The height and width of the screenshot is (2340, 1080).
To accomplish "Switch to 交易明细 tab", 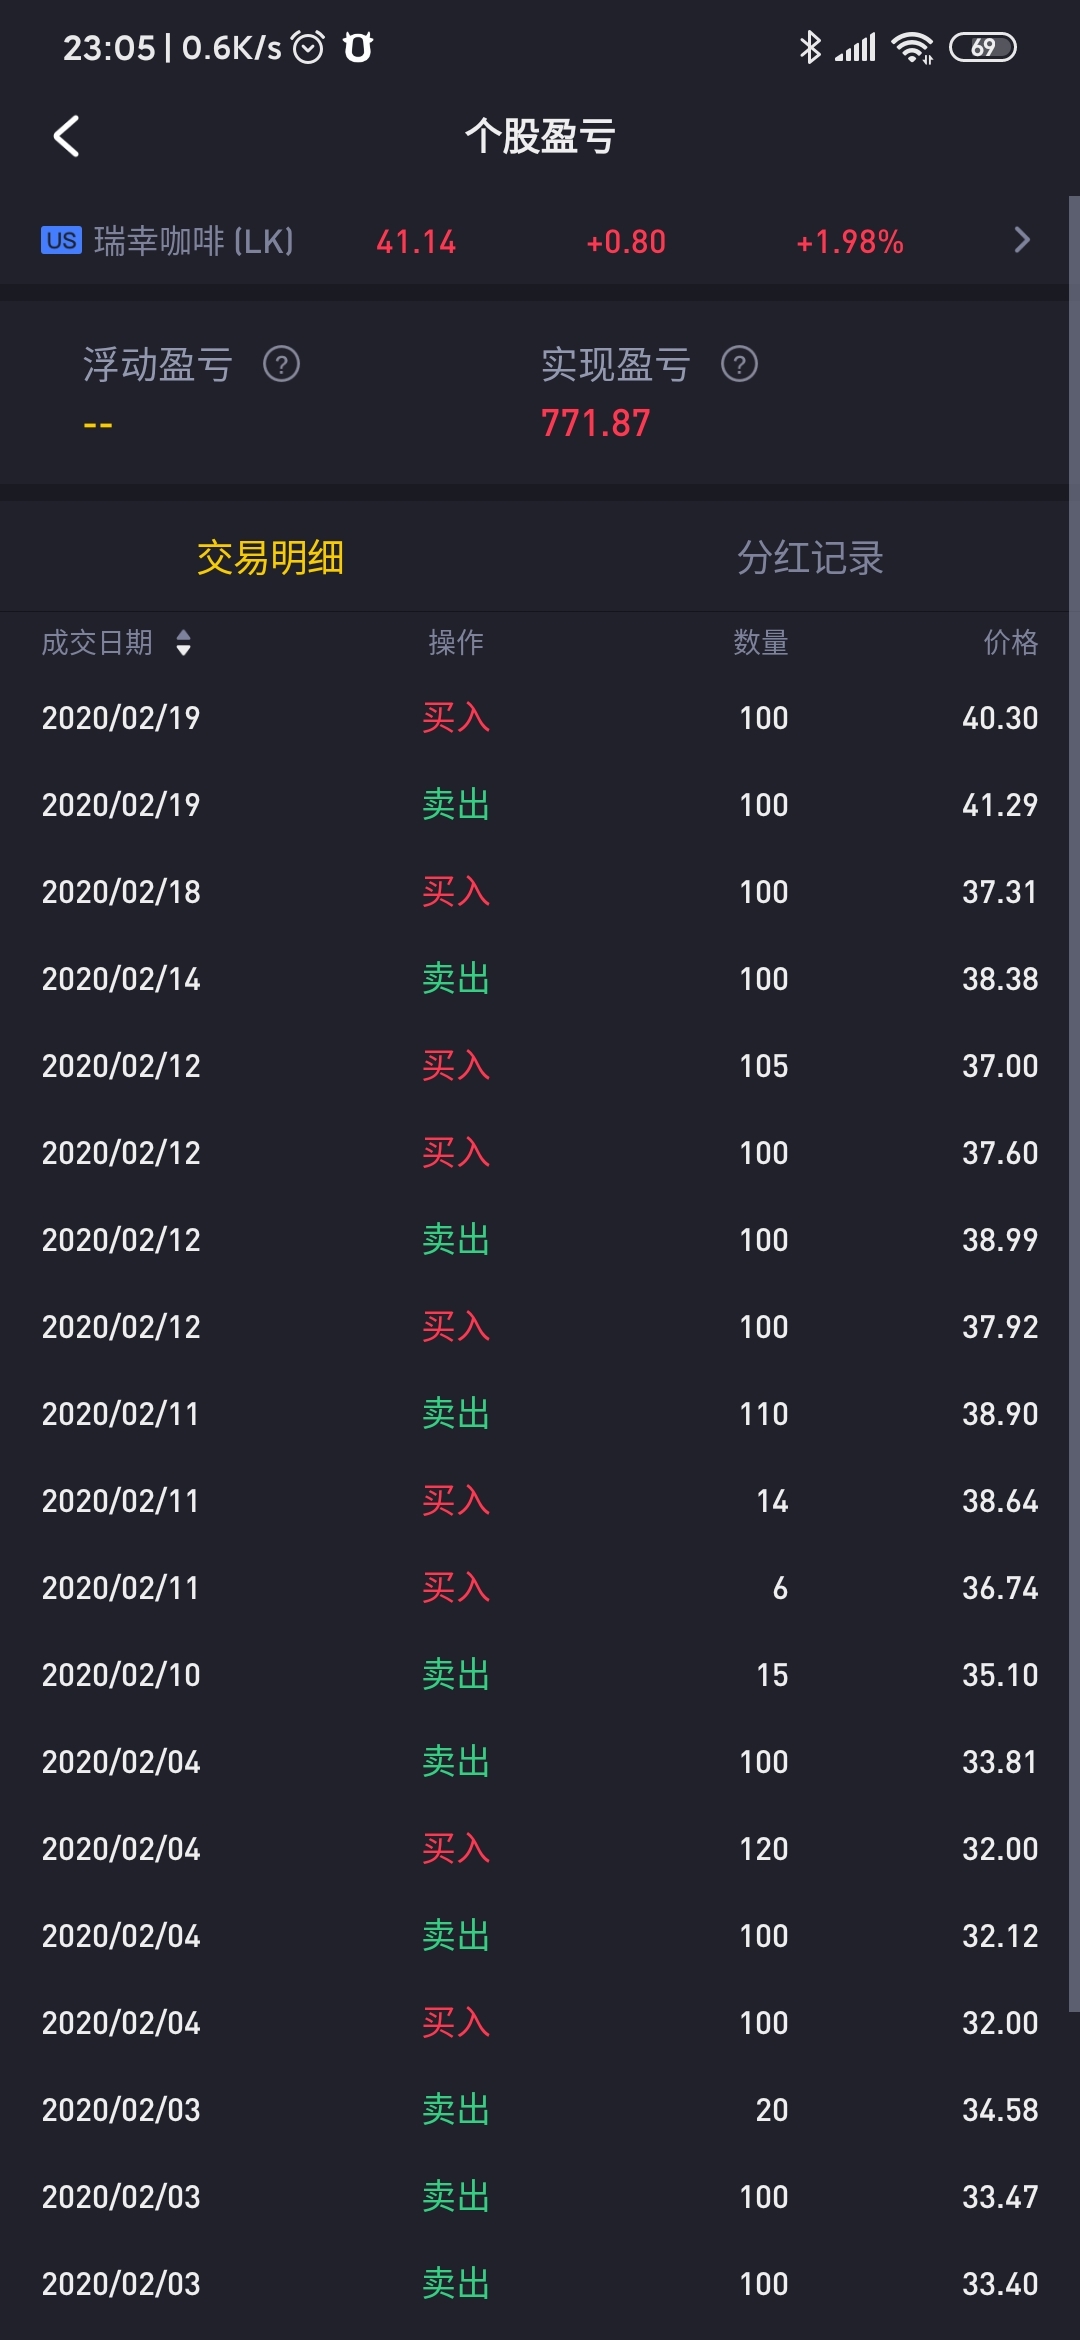I will pos(270,558).
